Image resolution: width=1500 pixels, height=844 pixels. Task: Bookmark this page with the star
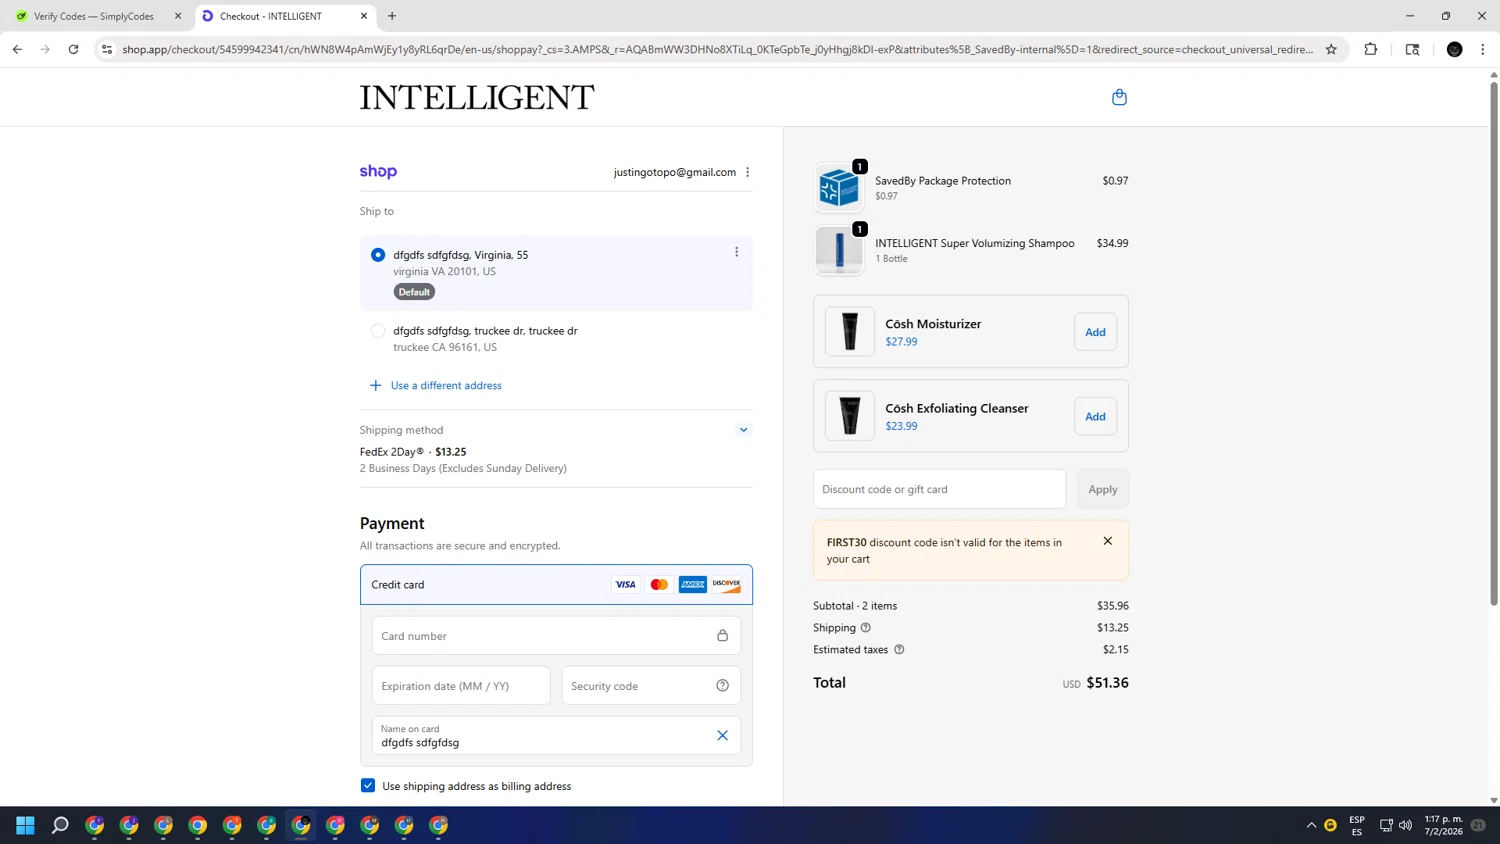pyautogui.click(x=1331, y=49)
